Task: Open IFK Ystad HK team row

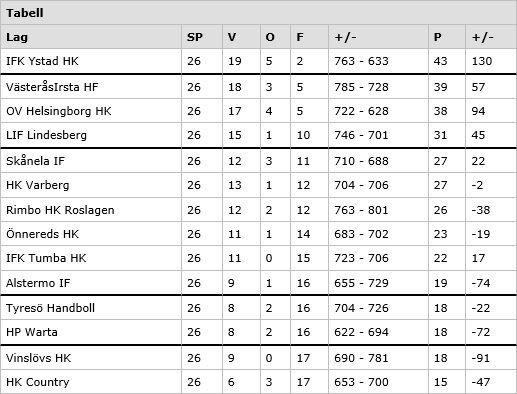Action: coord(258,61)
